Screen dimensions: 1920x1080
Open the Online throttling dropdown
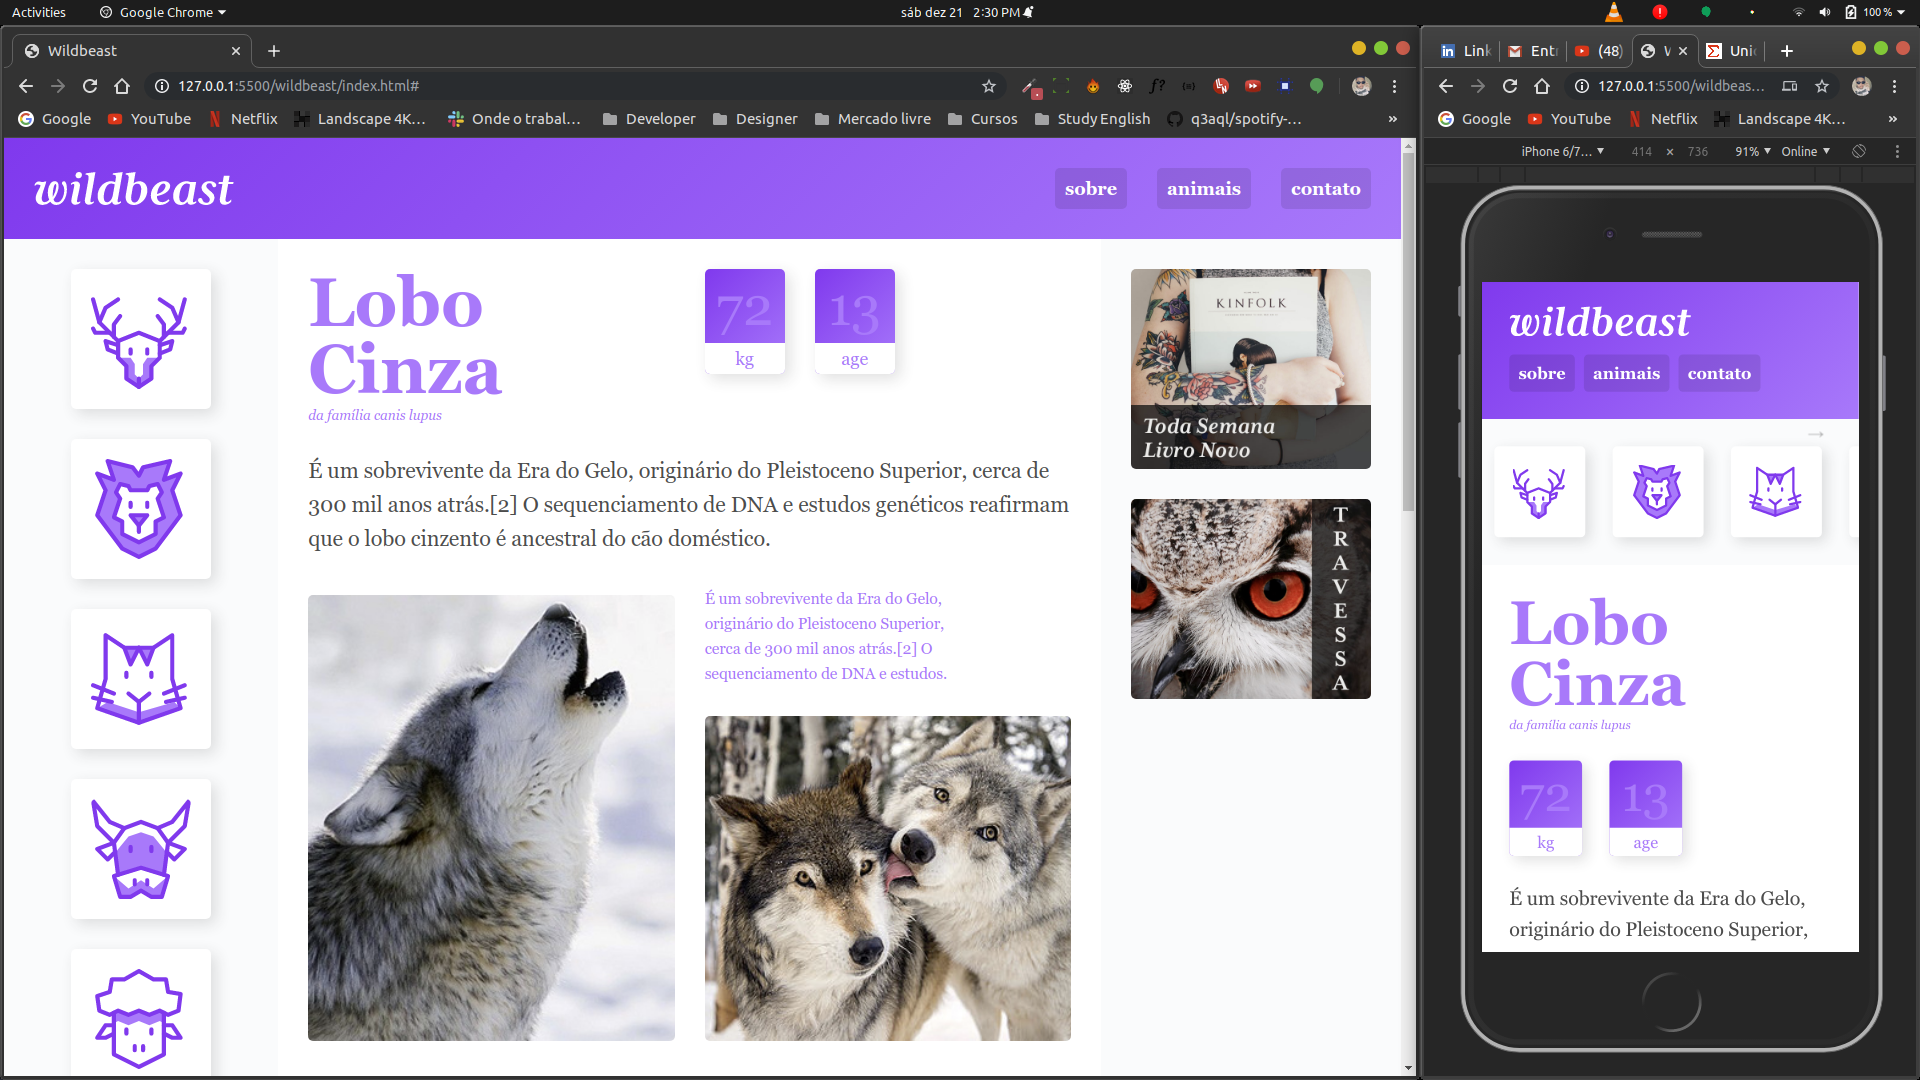pyautogui.click(x=1805, y=151)
